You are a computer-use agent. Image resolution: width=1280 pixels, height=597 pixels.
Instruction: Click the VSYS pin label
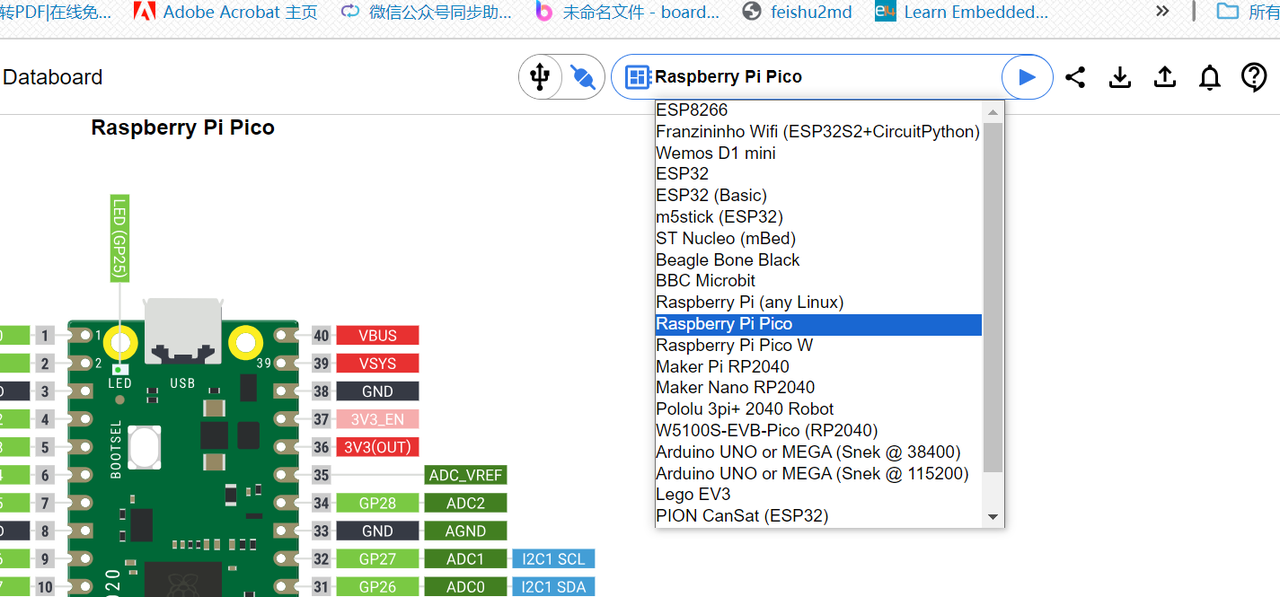(378, 364)
